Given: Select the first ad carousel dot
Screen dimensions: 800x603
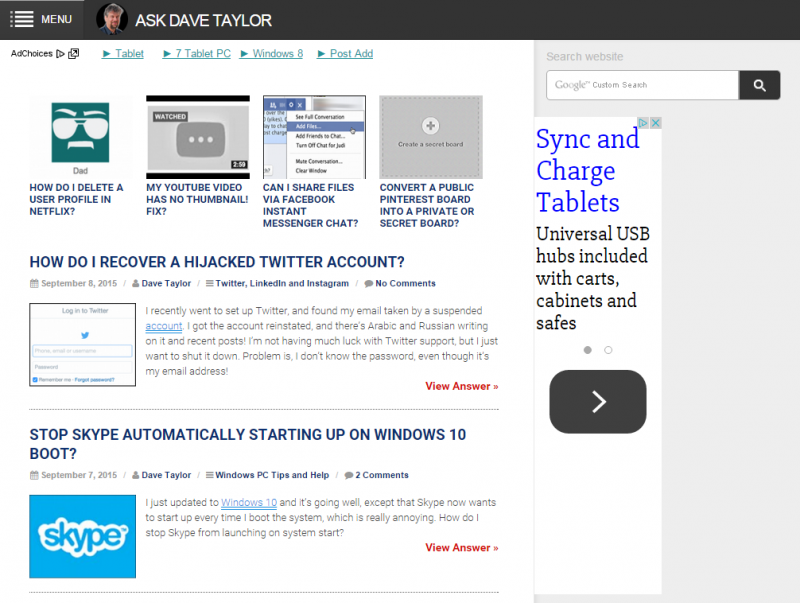Looking at the screenshot, I should [588, 350].
